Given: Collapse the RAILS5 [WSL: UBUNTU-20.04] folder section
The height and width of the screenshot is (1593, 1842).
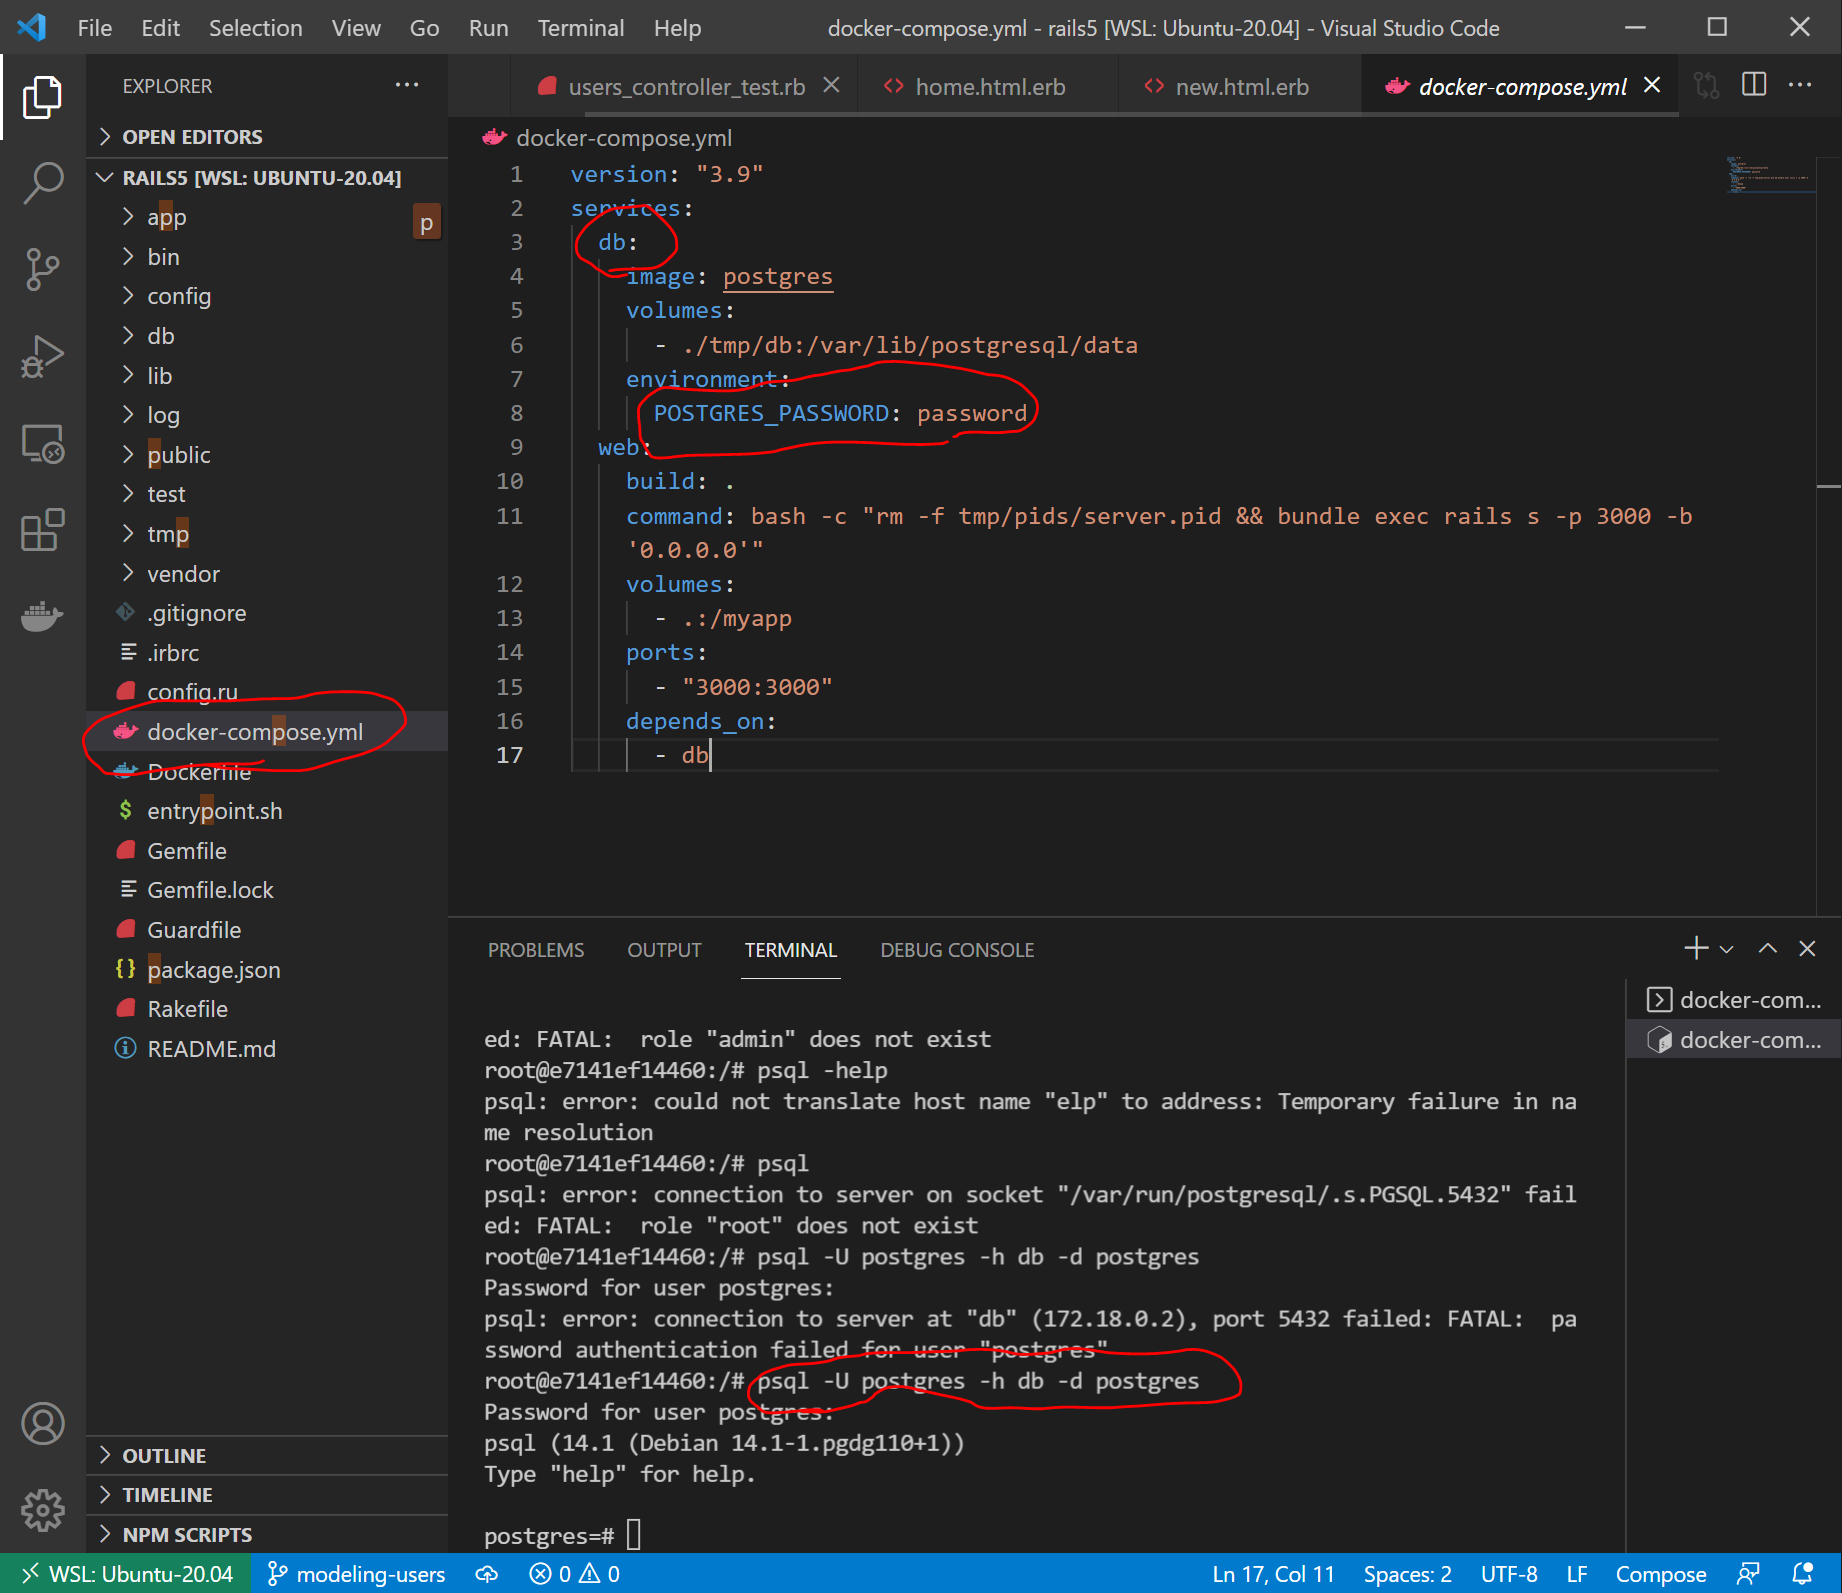Looking at the screenshot, I should [267, 177].
